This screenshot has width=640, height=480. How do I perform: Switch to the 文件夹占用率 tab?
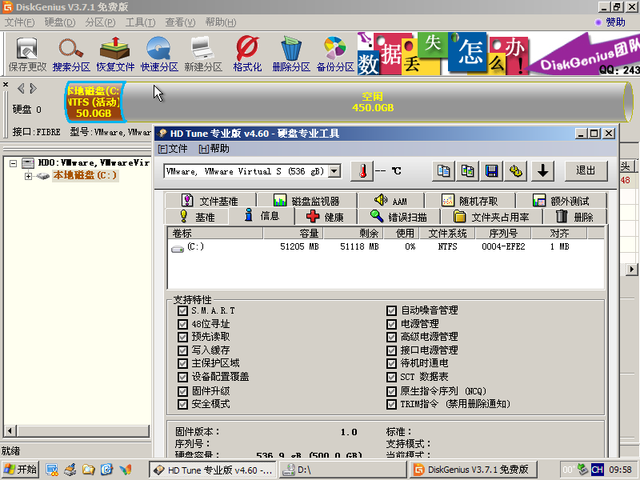491,217
